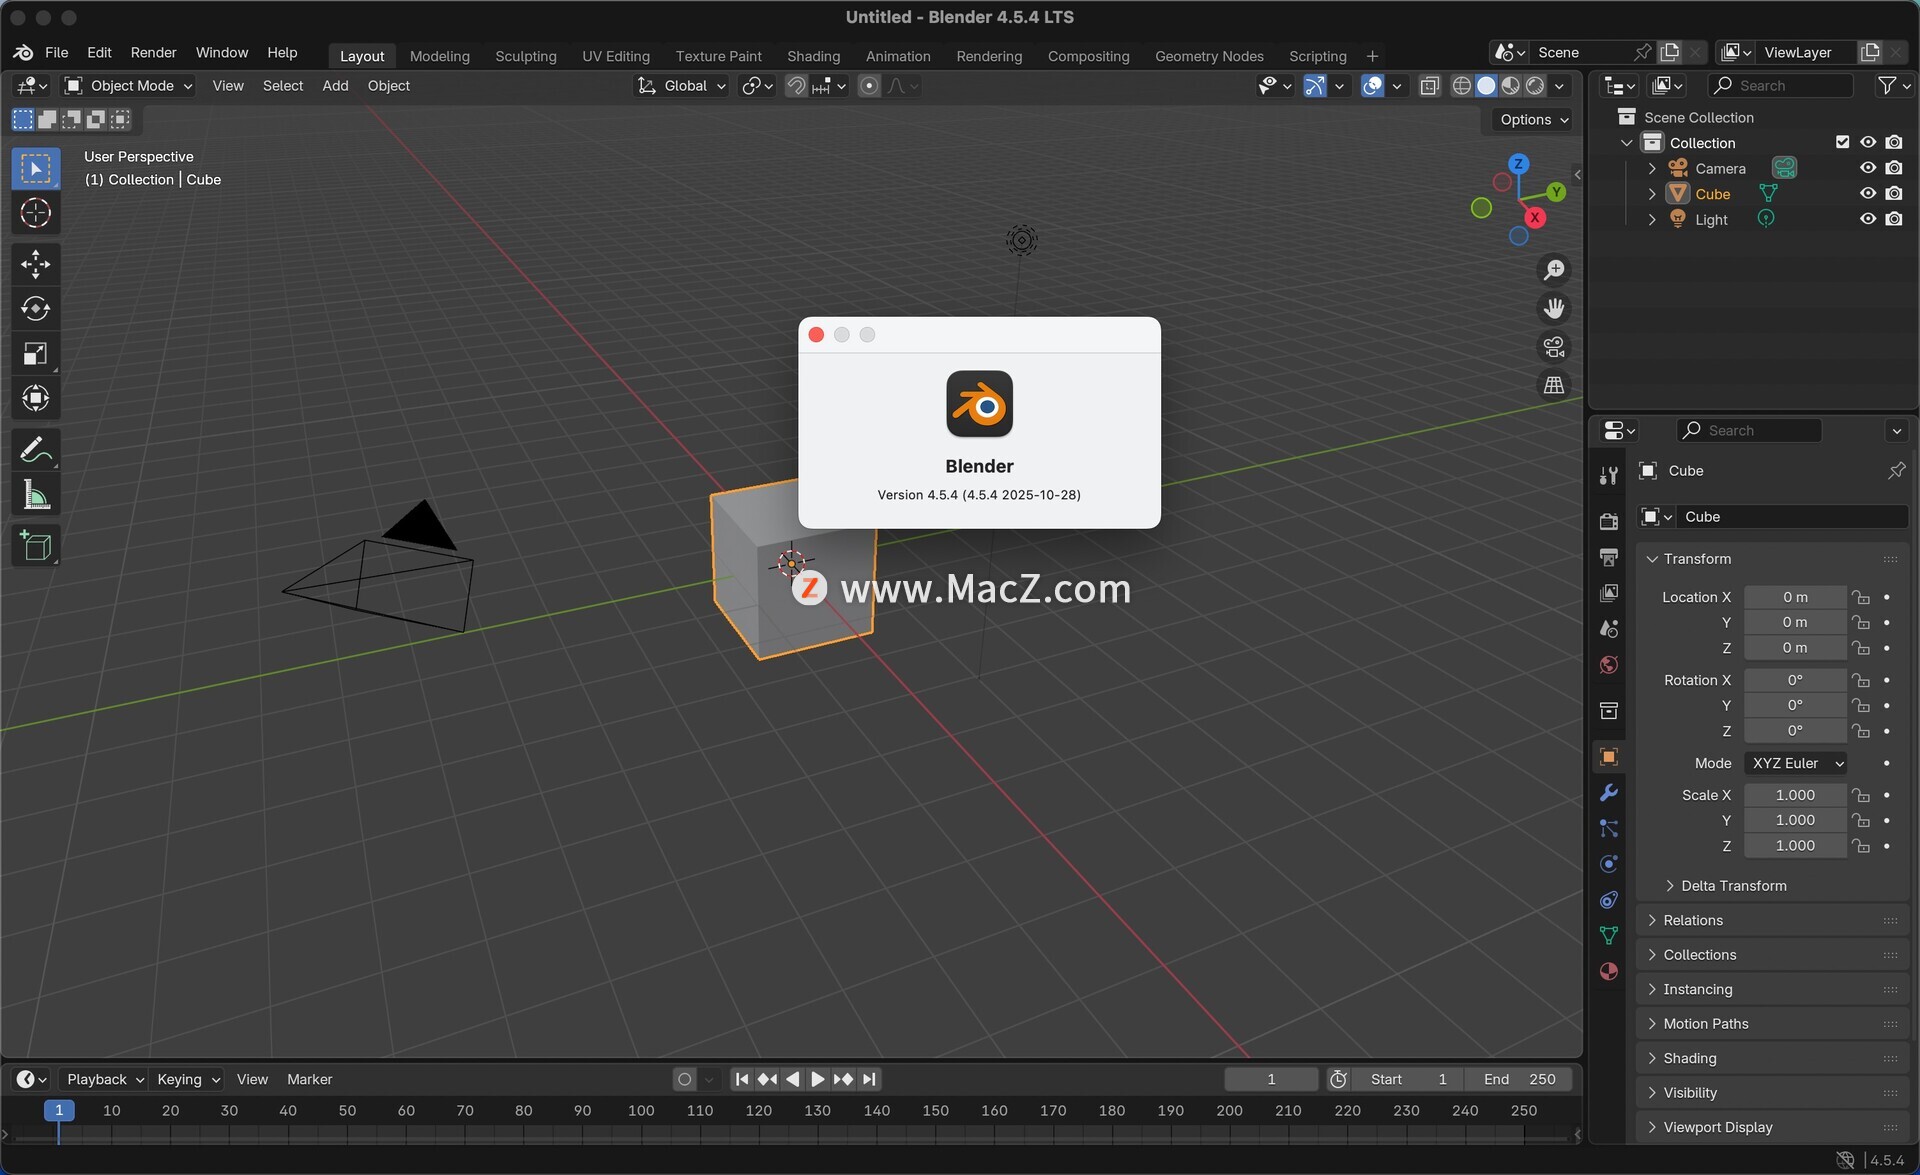Viewport: 1920px width, 1175px height.
Task: Switch to the Sculpting workspace tab
Action: click(525, 56)
